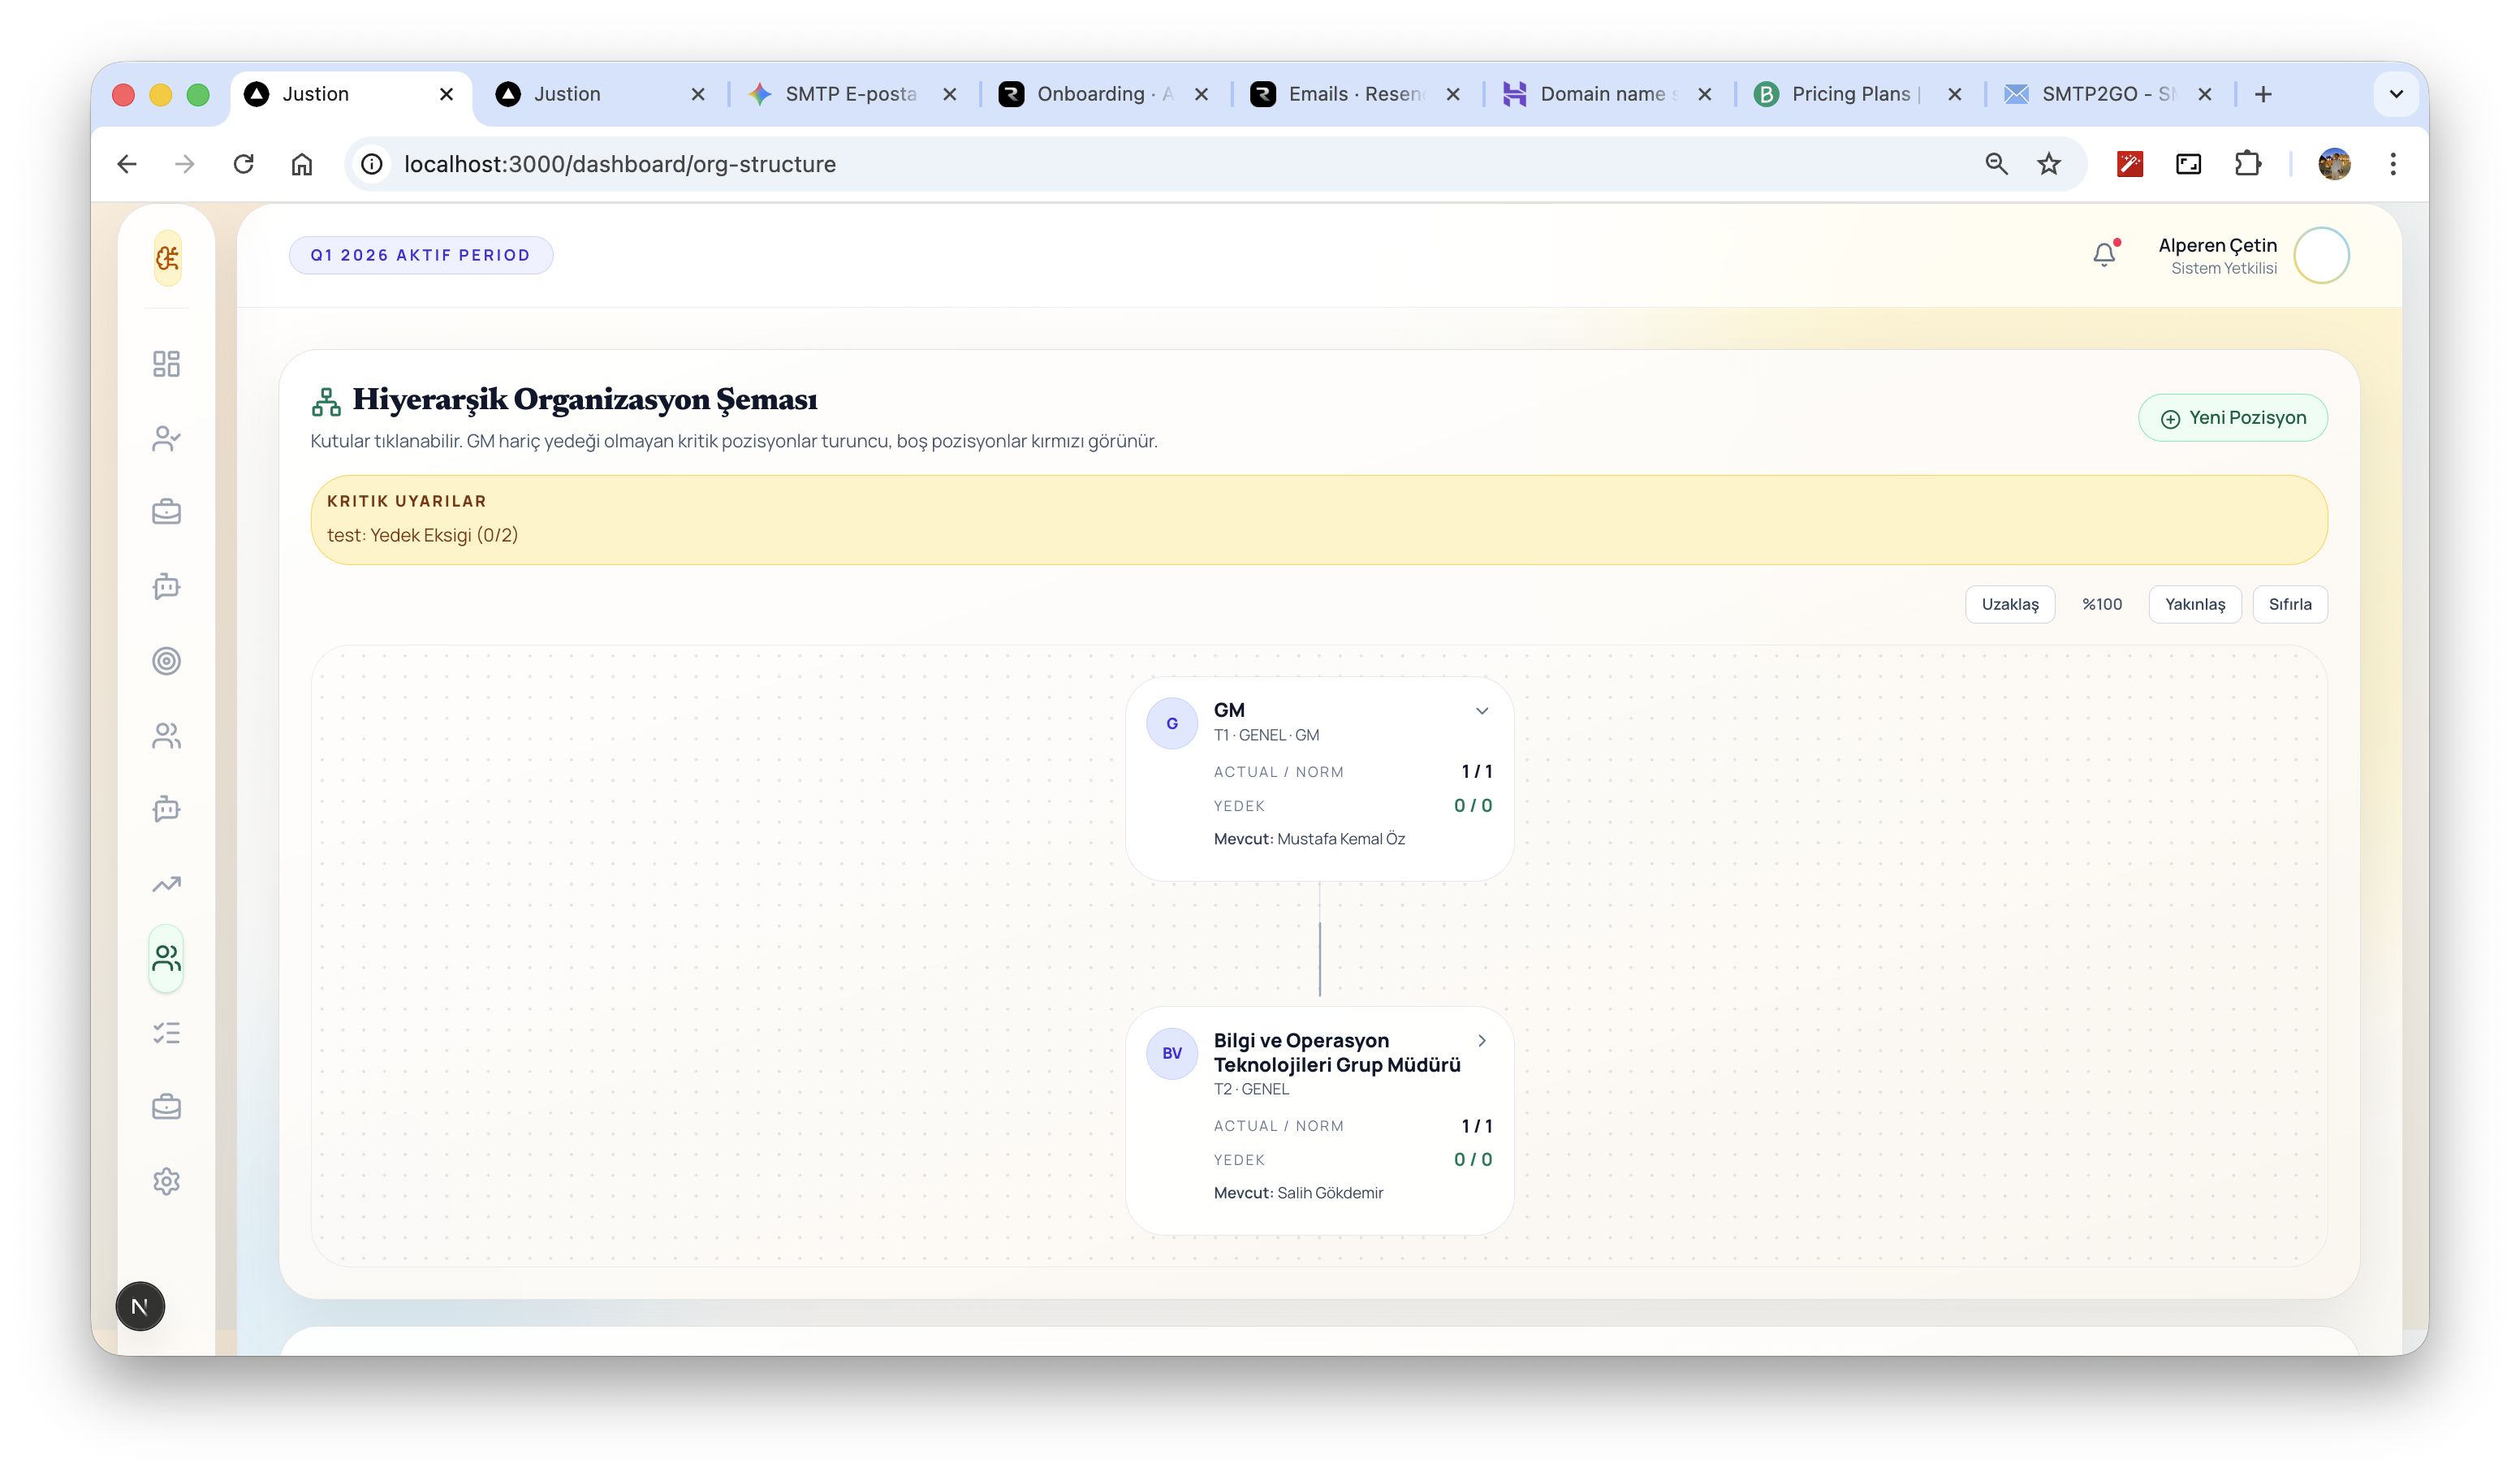Close the Pricing Plans tab
Viewport: 2520px width, 1476px height.
pyautogui.click(x=1955, y=94)
